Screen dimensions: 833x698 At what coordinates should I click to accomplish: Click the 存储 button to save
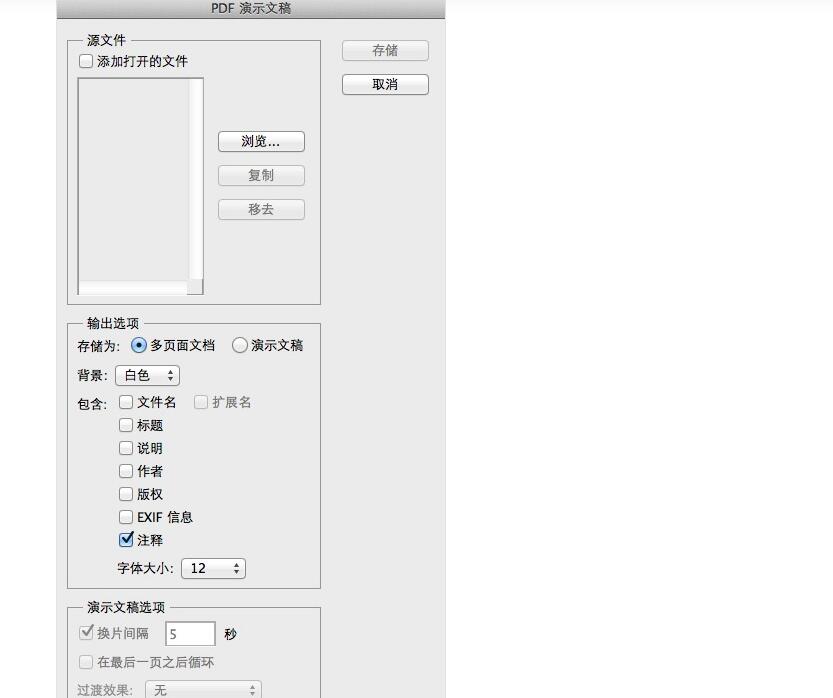pyautogui.click(x=385, y=50)
